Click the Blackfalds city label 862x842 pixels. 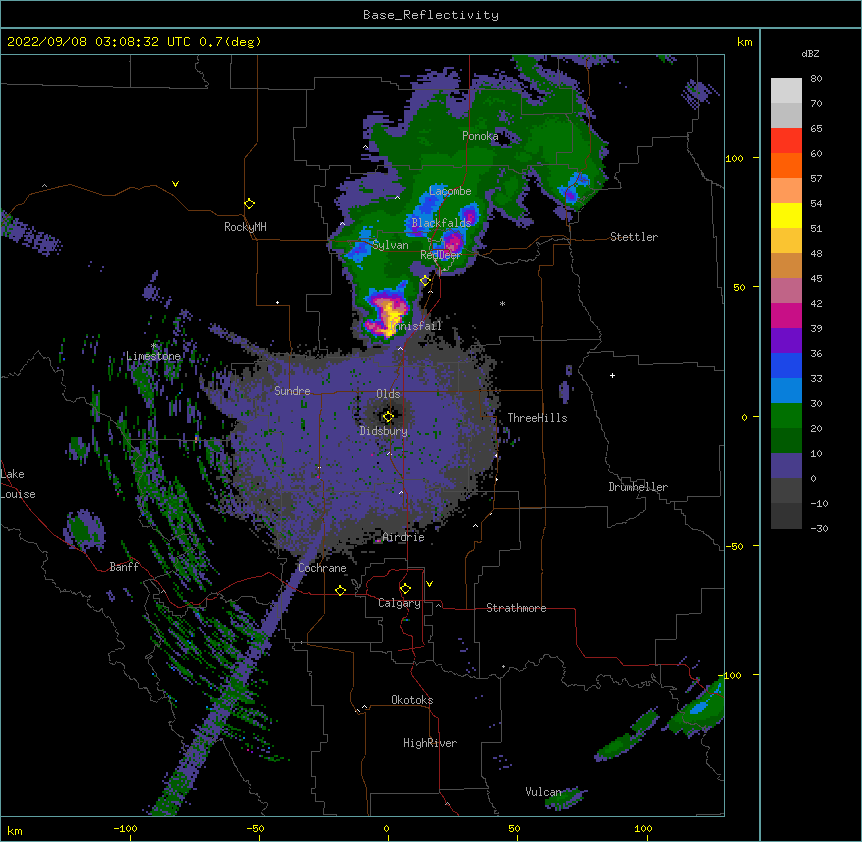tap(441, 223)
